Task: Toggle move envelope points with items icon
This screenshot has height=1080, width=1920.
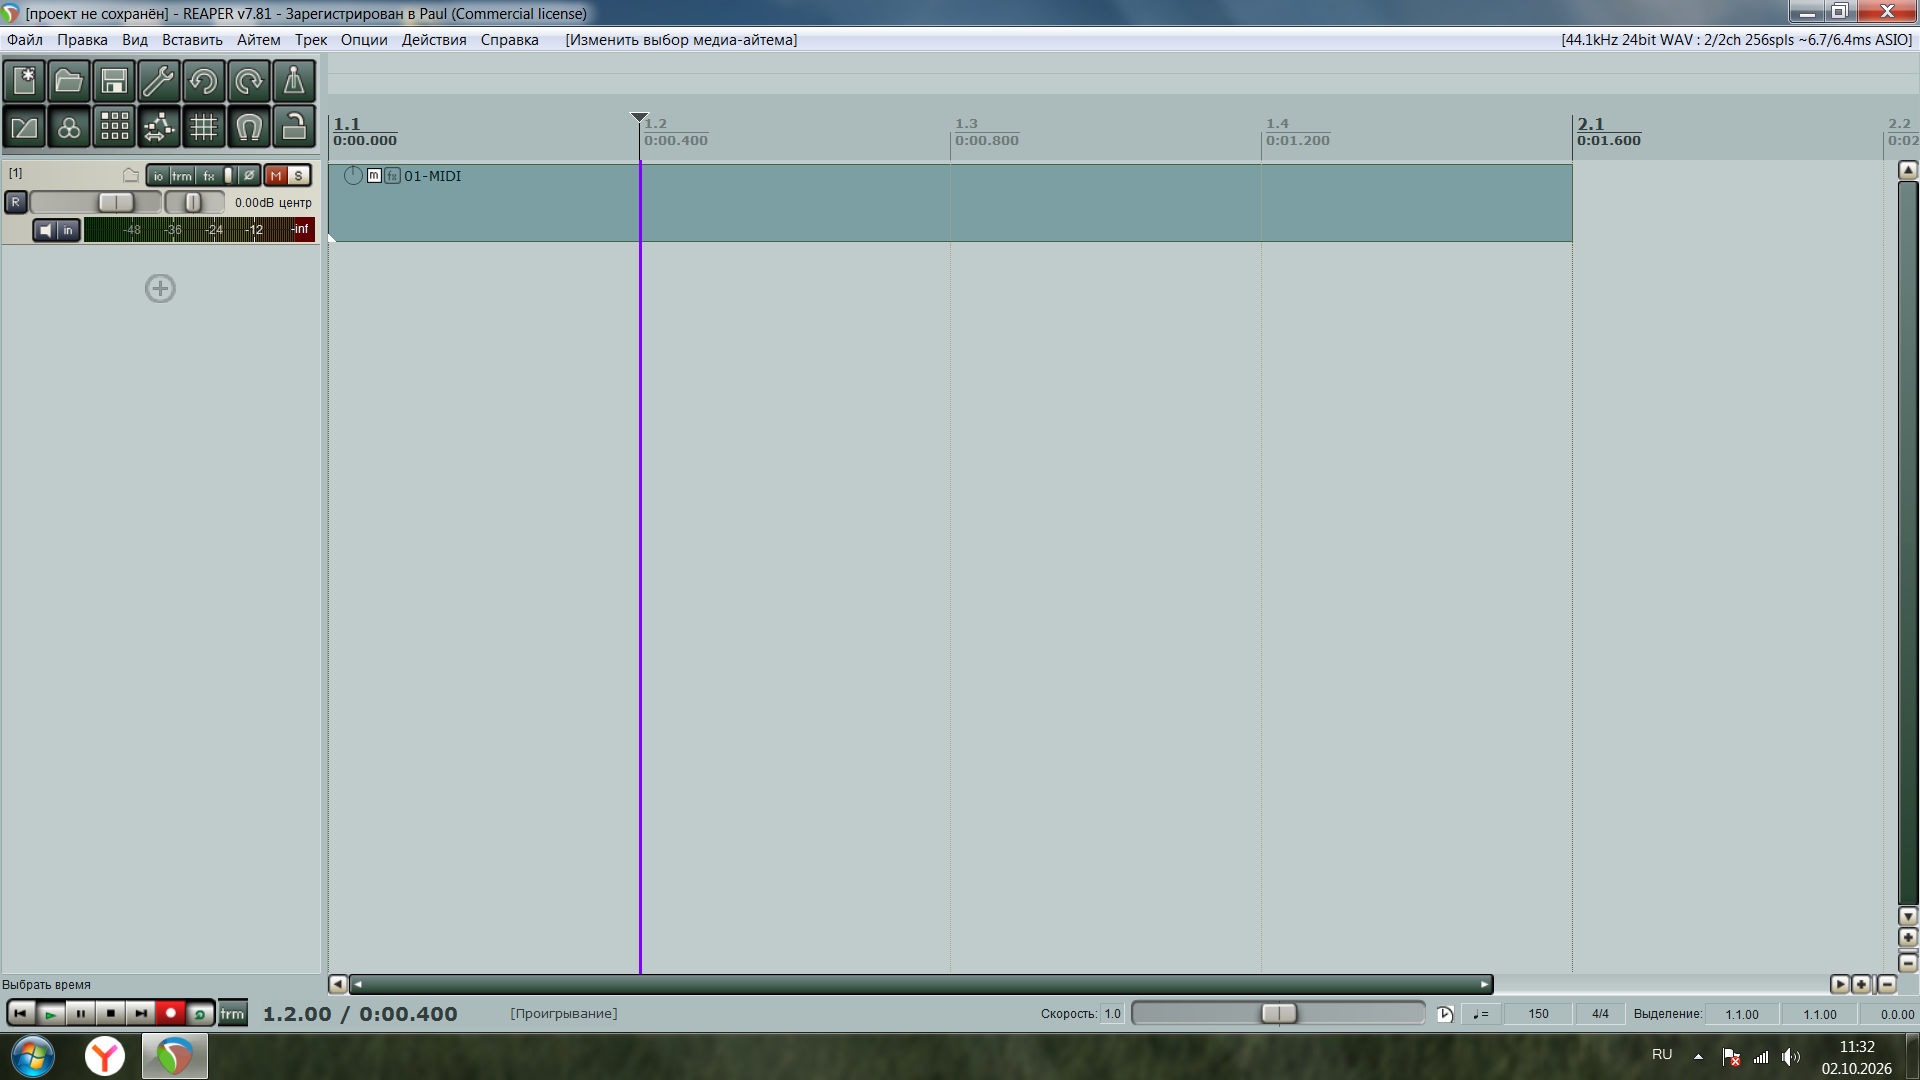Action: 159,127
